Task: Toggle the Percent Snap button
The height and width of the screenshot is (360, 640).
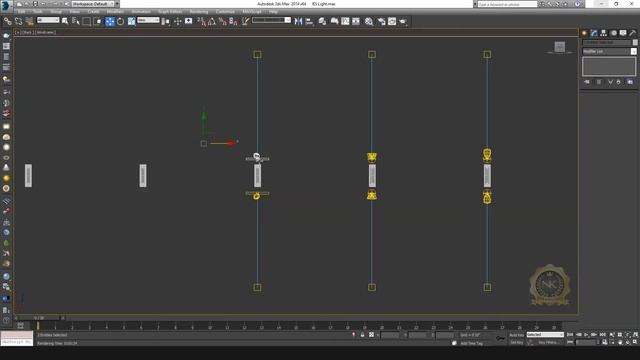Action: coord(222,21)
